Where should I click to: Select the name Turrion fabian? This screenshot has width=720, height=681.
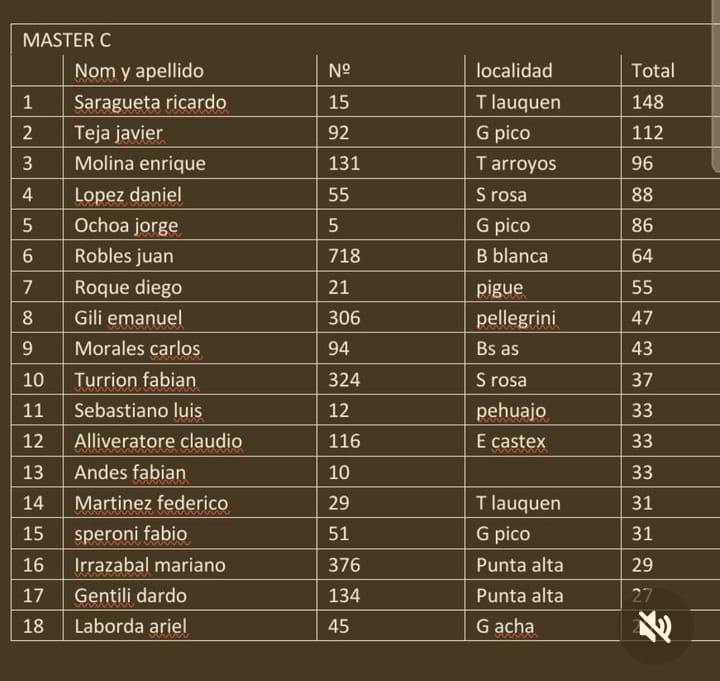[135, 380]
